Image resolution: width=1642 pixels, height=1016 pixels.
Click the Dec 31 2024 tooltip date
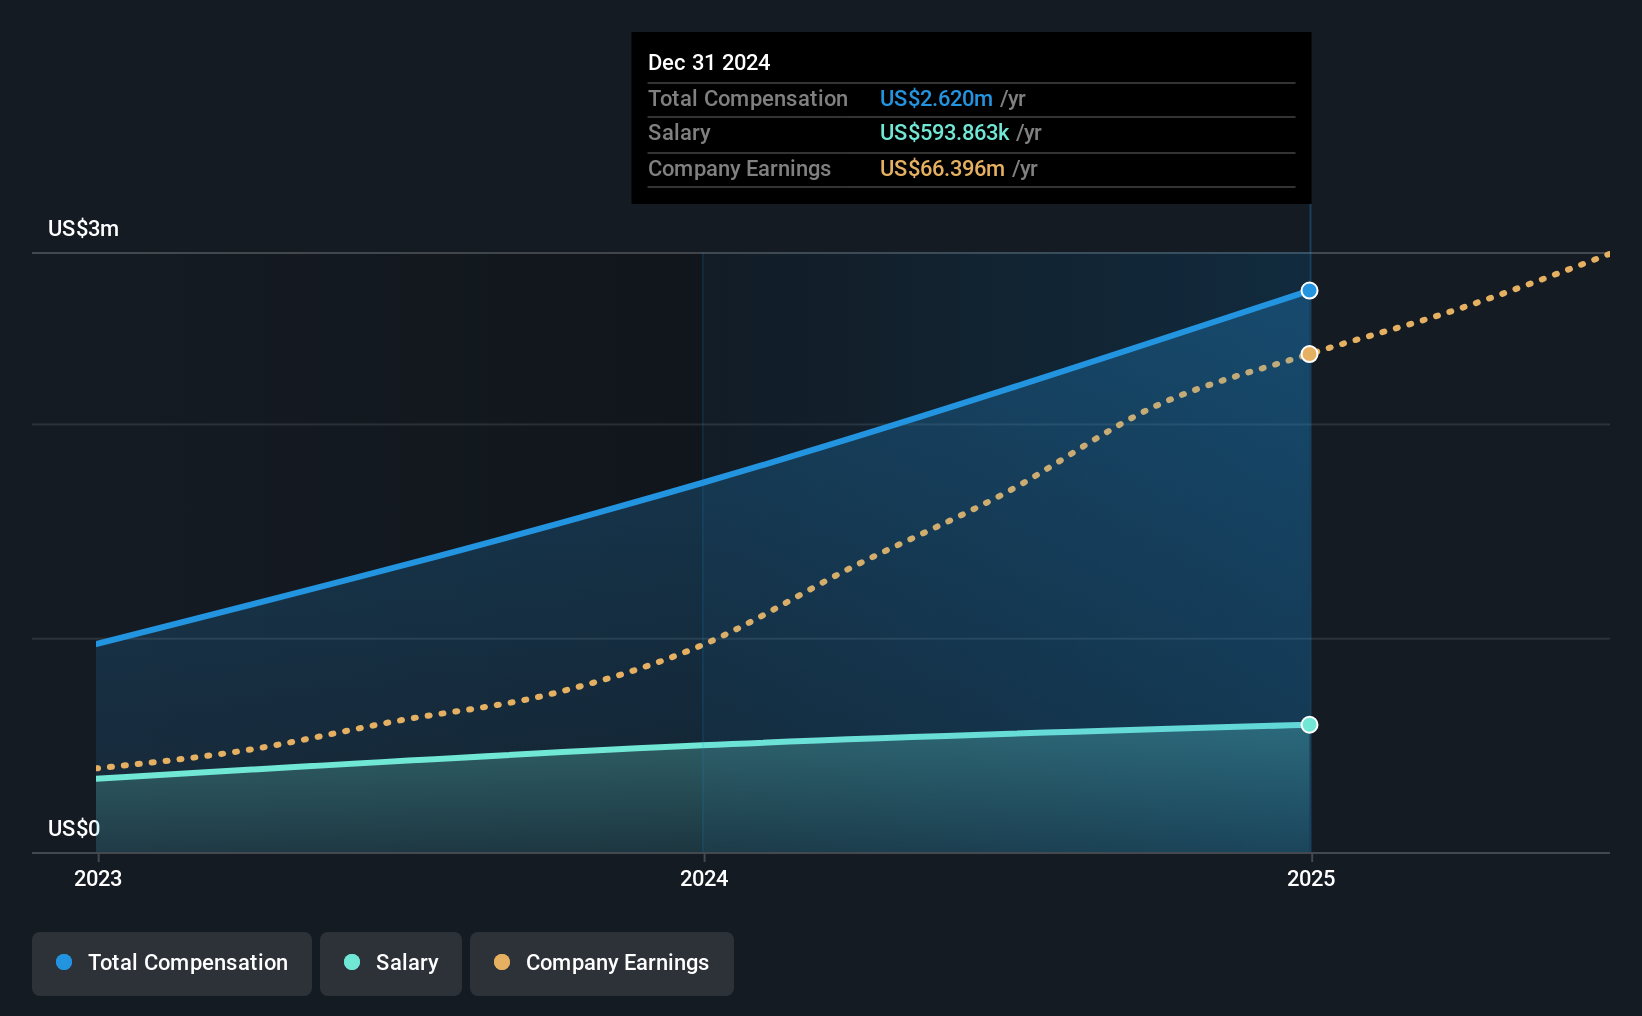(x=709, y=62)
